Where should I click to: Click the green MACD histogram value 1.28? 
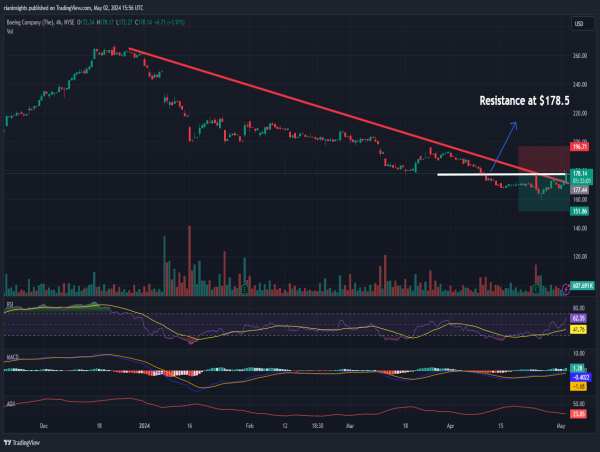coord(577,368)
